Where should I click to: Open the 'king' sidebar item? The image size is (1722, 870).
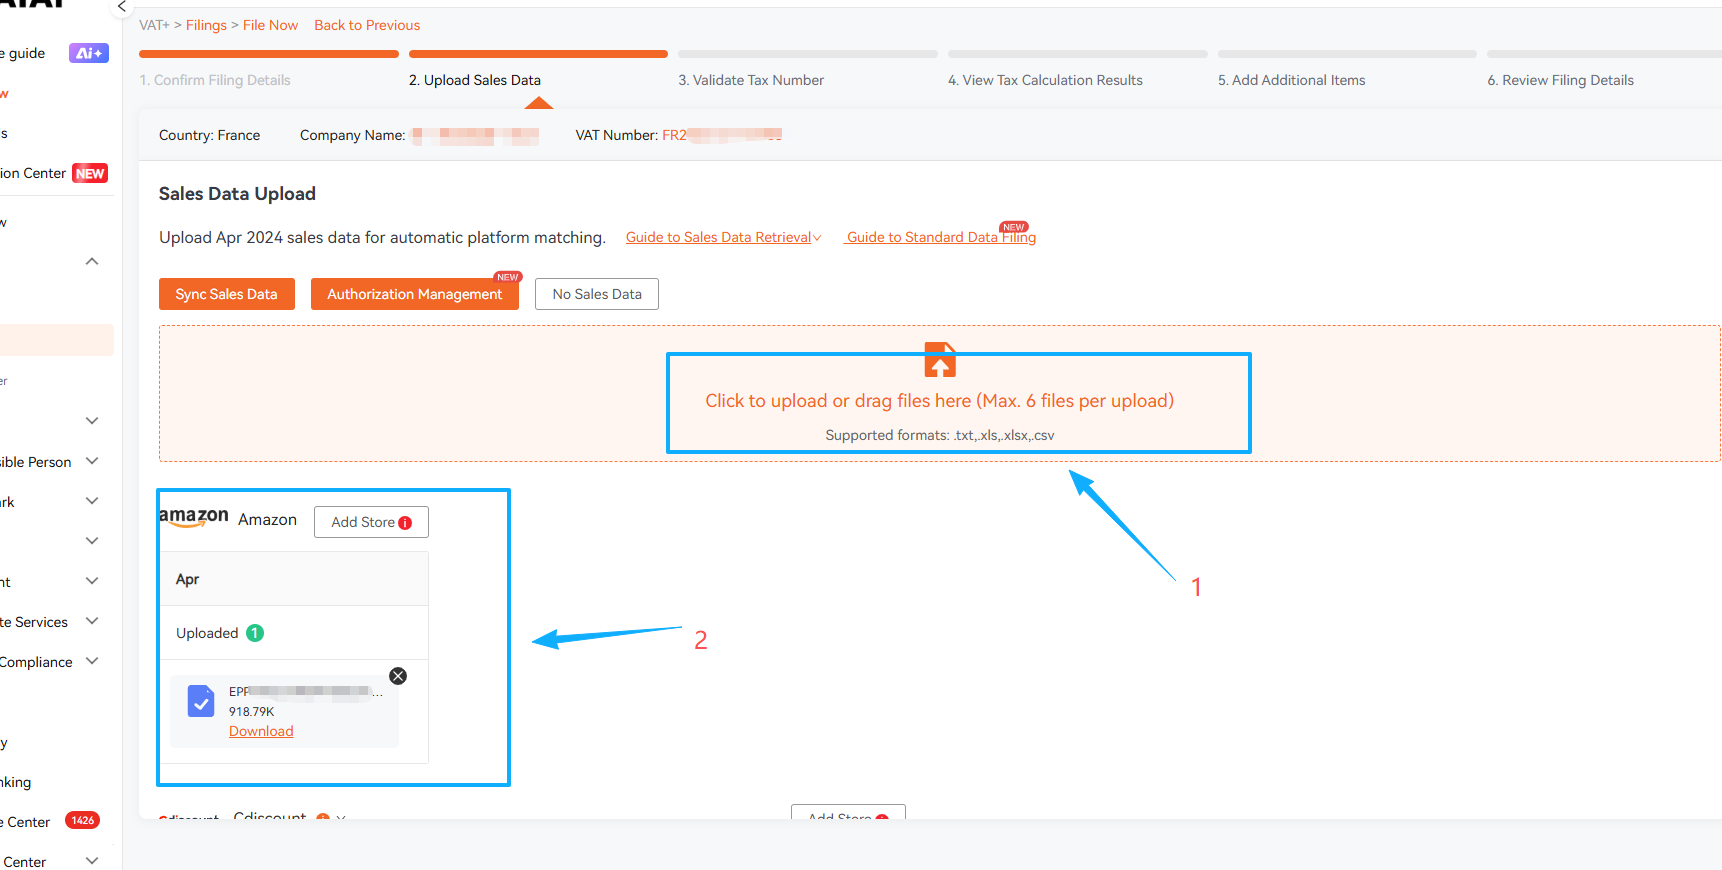point(16,782)
